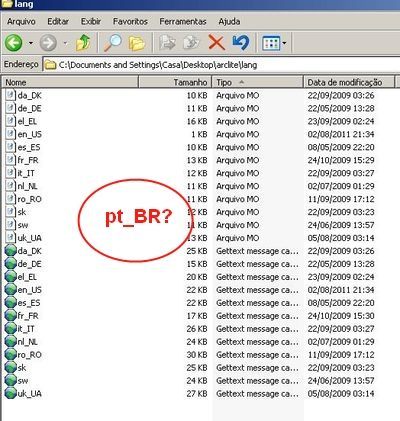
Task: Open the Back history dropdown arrow
Action: coord(31,43)
